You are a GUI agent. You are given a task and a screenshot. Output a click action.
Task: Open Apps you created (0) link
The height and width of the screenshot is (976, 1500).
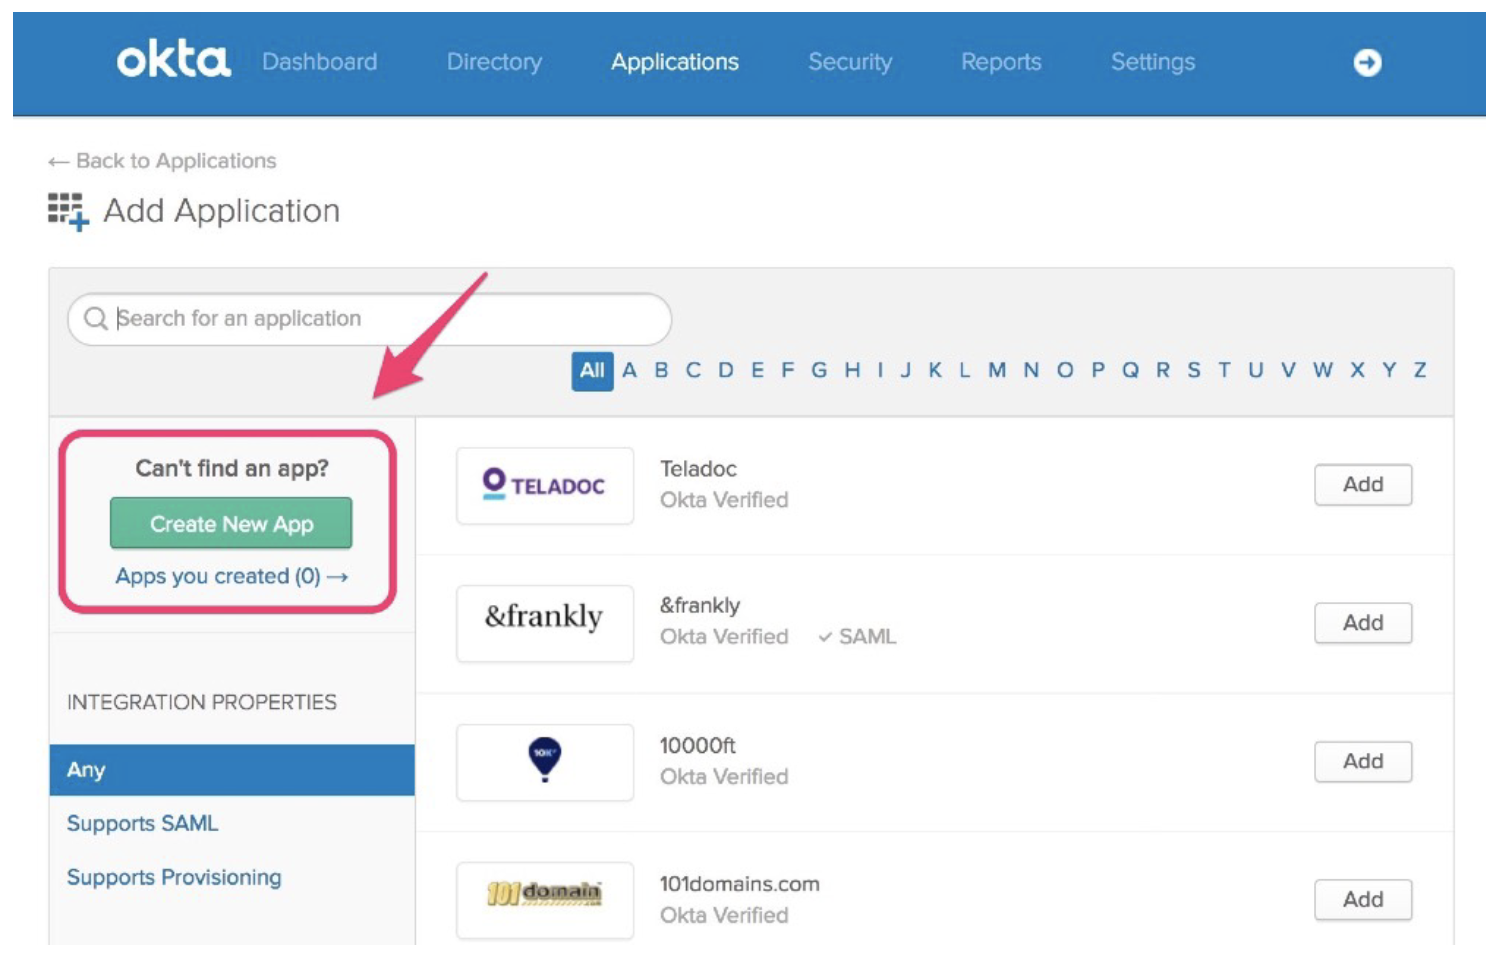[231, 577]
